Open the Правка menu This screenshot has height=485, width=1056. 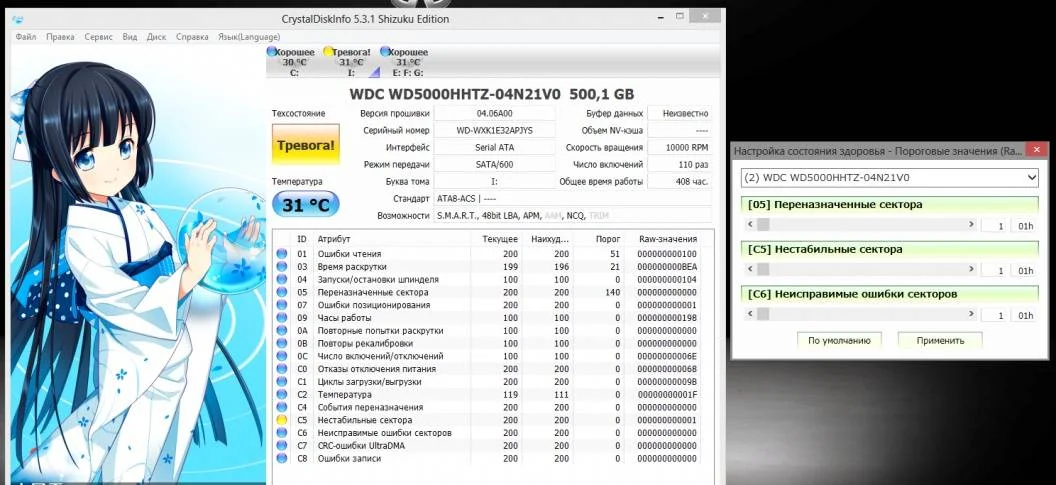tap(61, 37)
